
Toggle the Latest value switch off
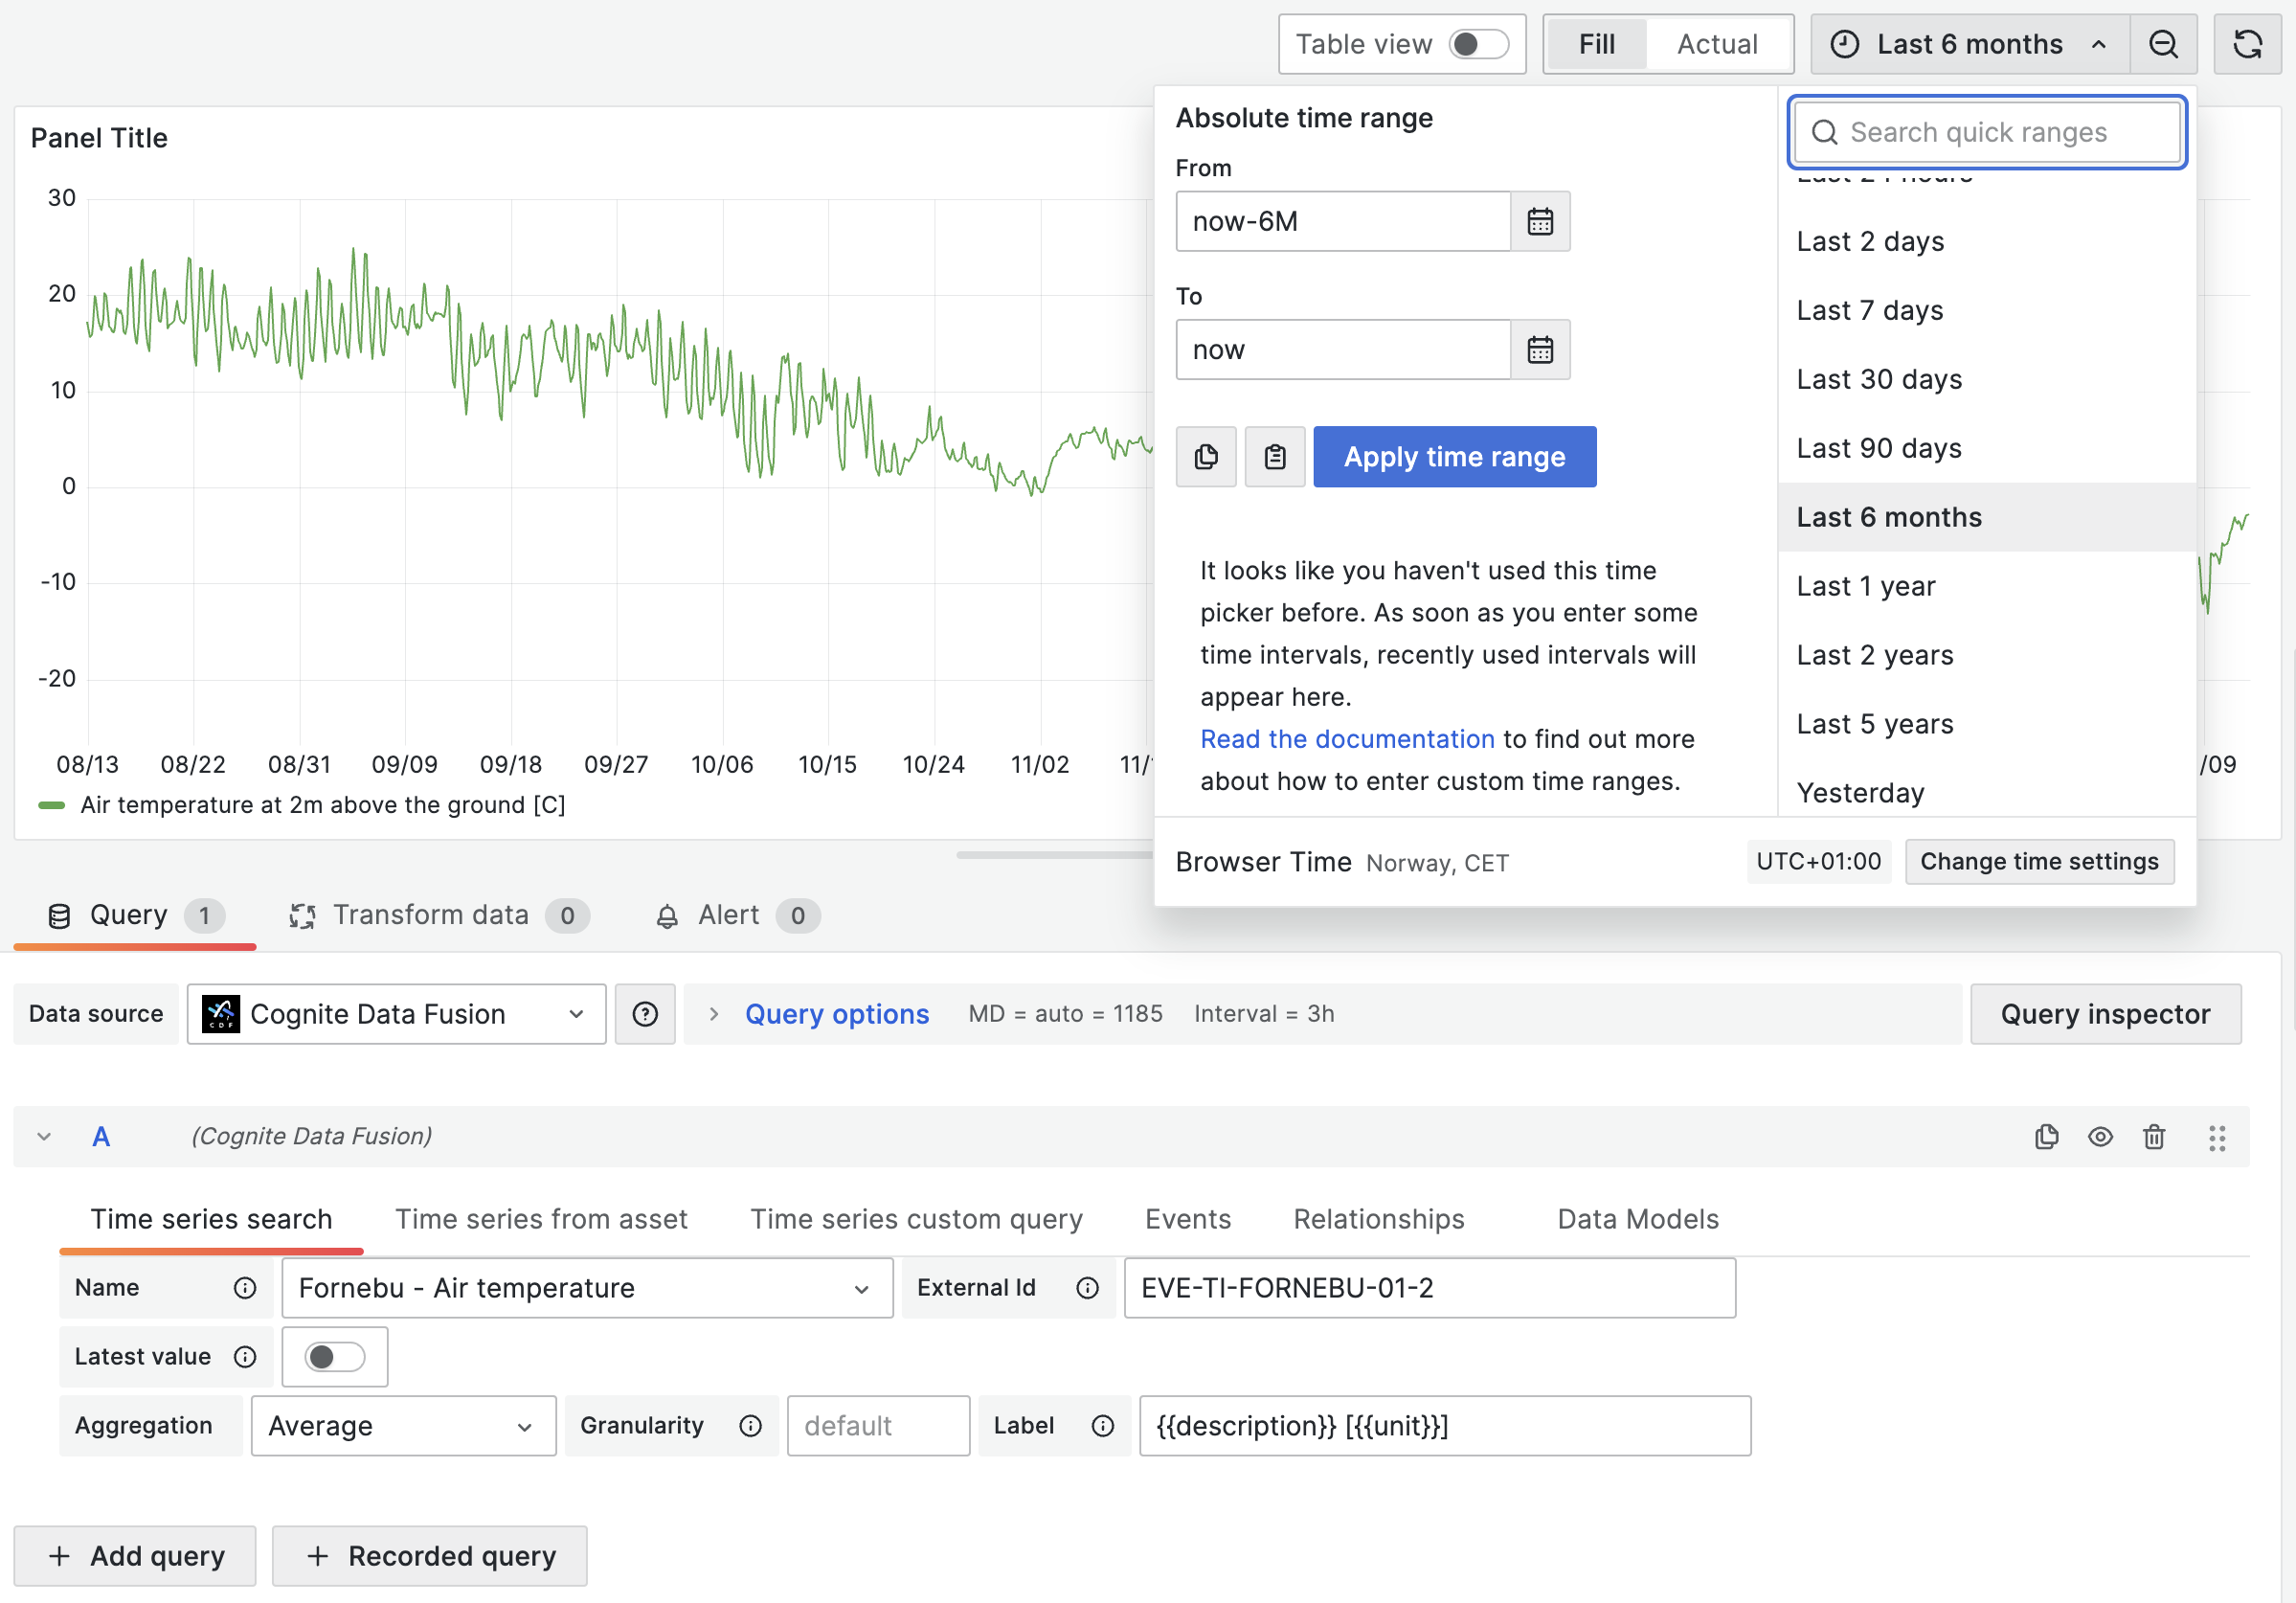pyautogui.click(x=333, y=1357)
